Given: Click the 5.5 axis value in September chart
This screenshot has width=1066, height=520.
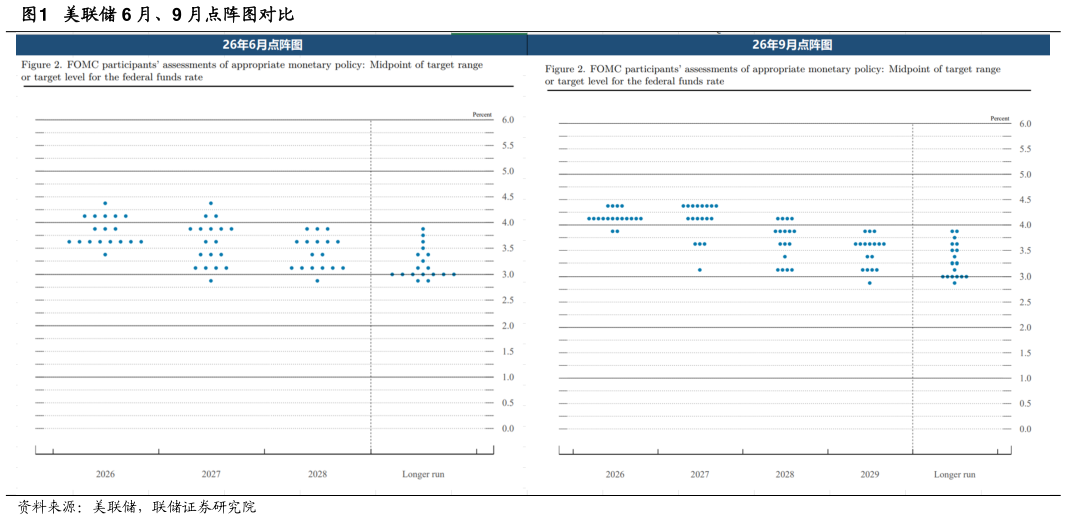Looking at the screenshot, I should click(x=1025, y=149).
